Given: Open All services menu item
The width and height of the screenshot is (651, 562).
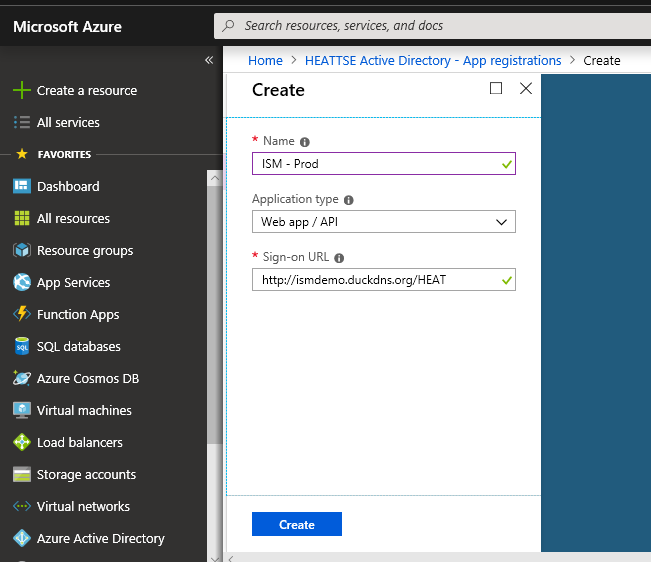Looking at the screenshot, I should pos(68,122).
